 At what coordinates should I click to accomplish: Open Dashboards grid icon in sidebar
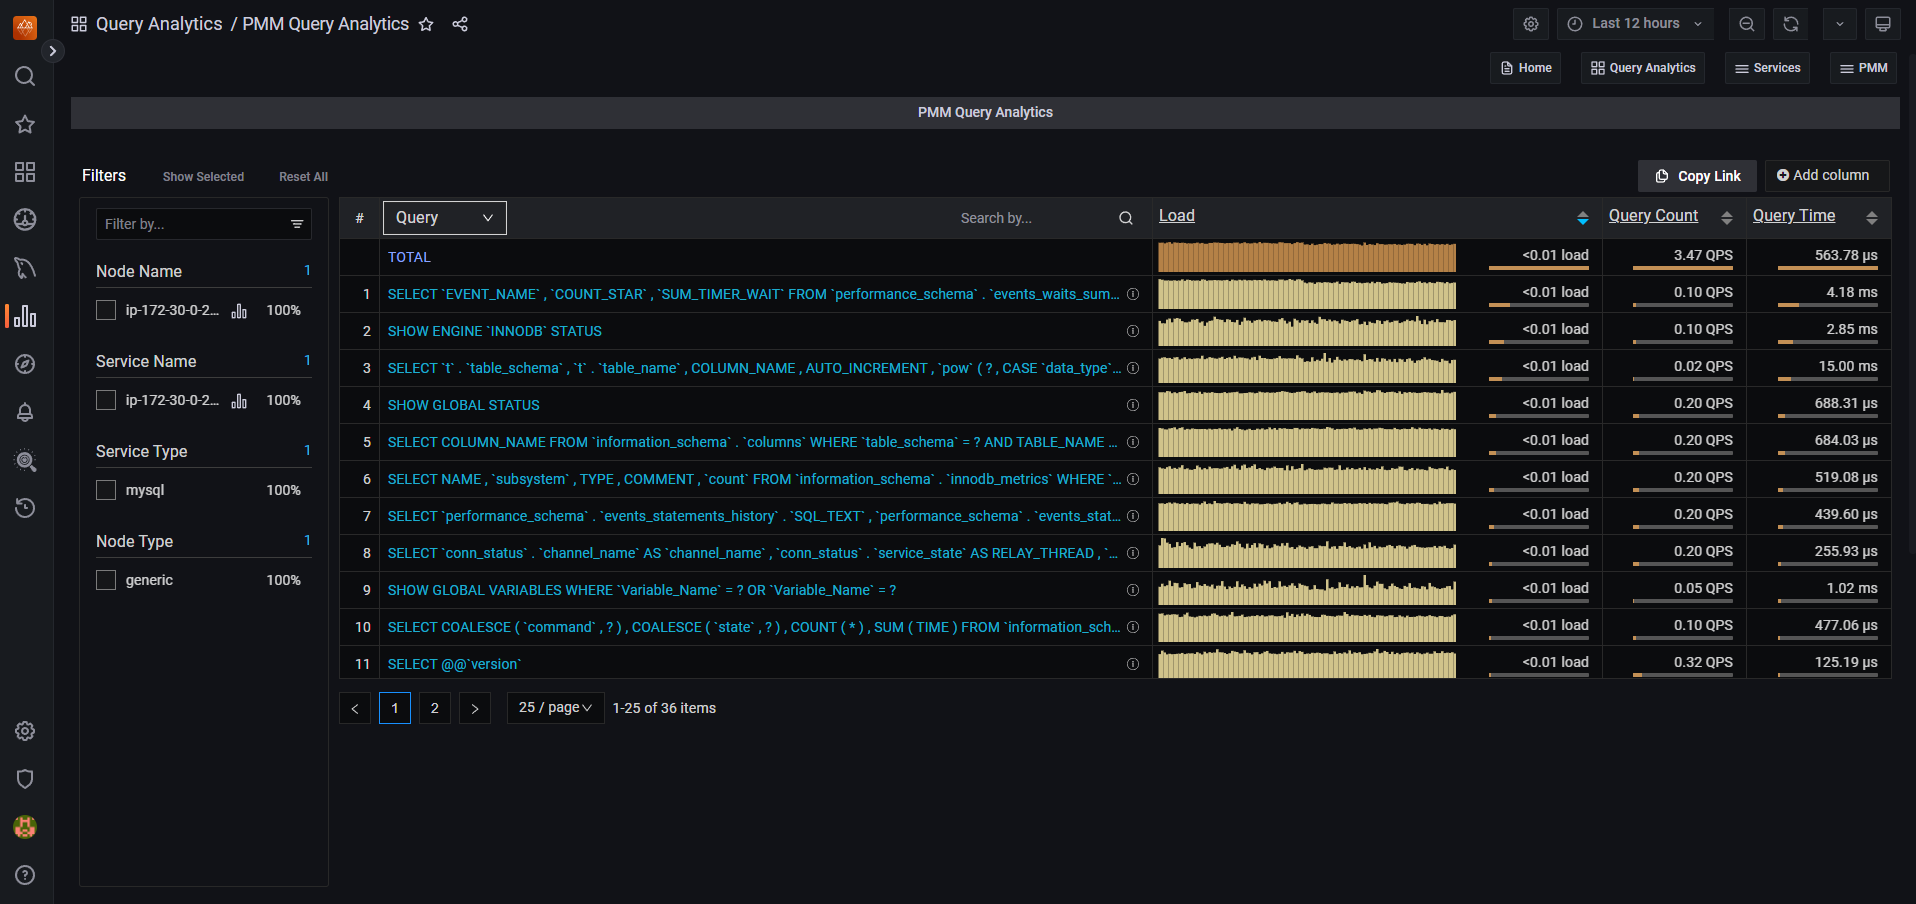pyautogui.click(x=25, y=172)
